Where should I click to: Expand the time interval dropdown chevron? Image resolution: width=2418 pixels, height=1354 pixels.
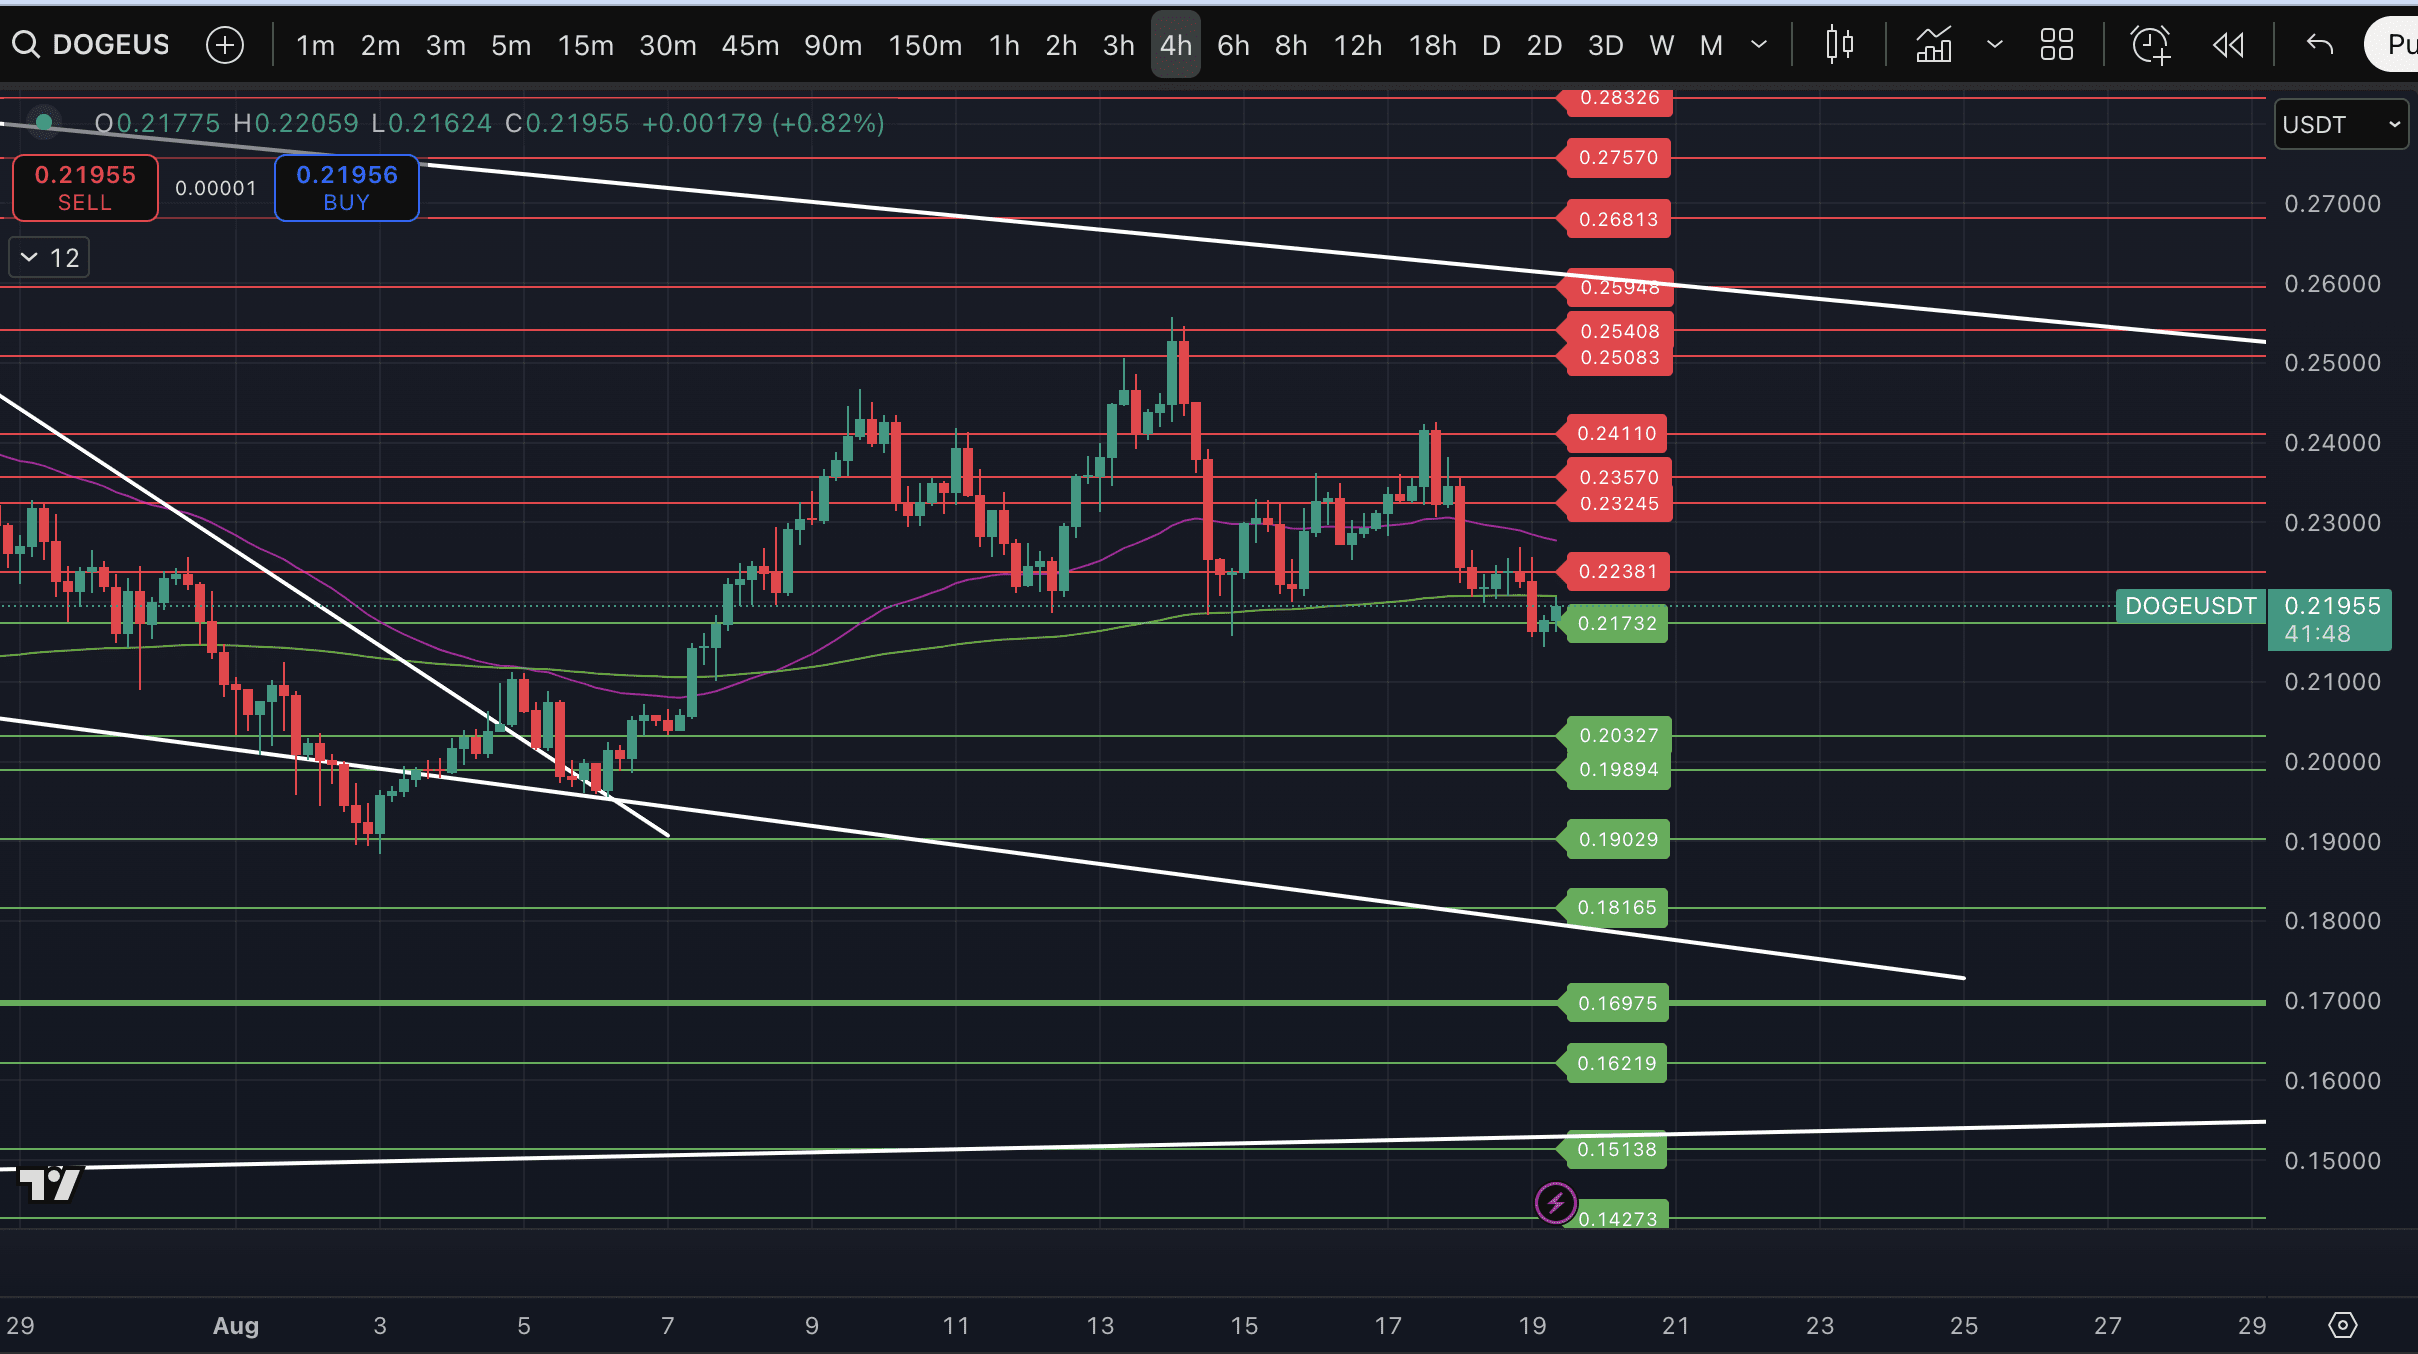pyautogui.click(x=1759, y=45)
